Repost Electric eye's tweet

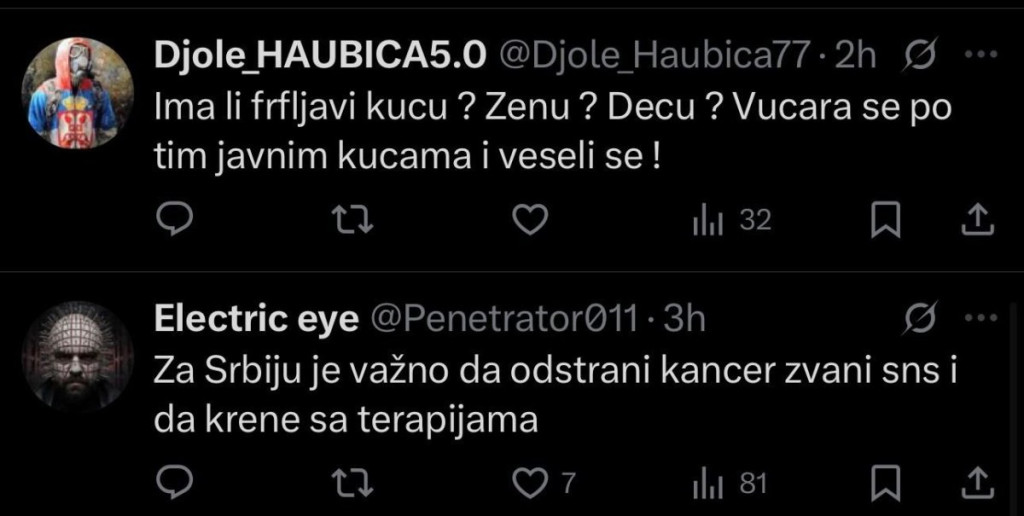pos(352,484)
